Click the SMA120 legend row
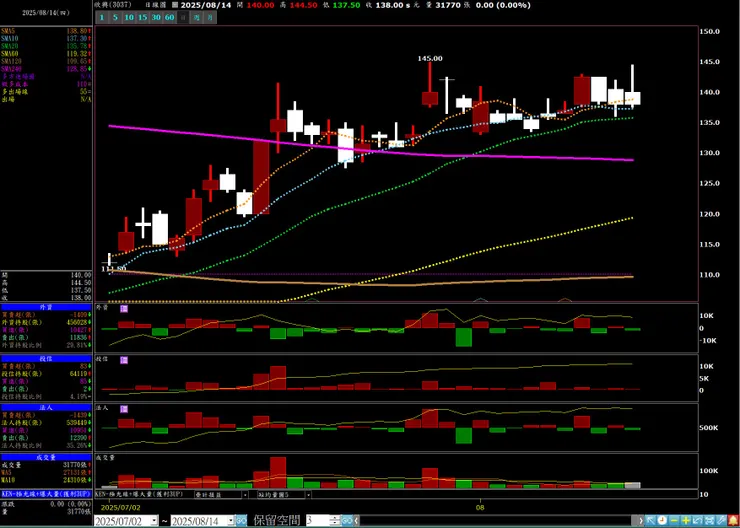 (46, 61)
